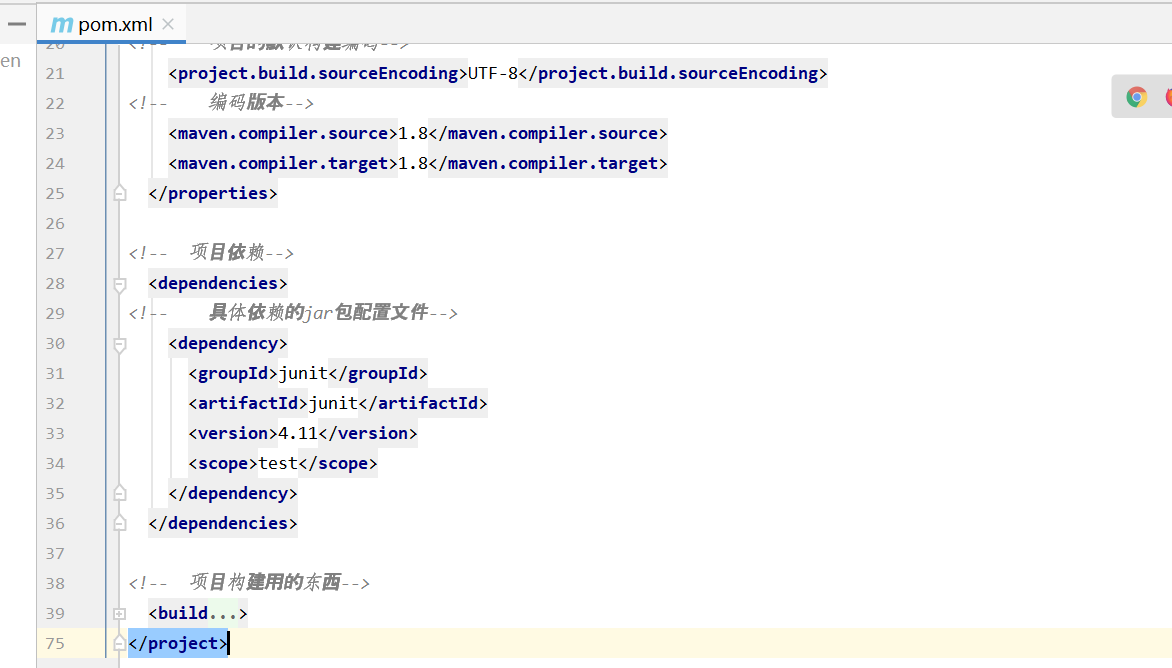1172x668 pixels.
Task: Switch to the pom.xml editor tab
Action: [x=112, y=24]
